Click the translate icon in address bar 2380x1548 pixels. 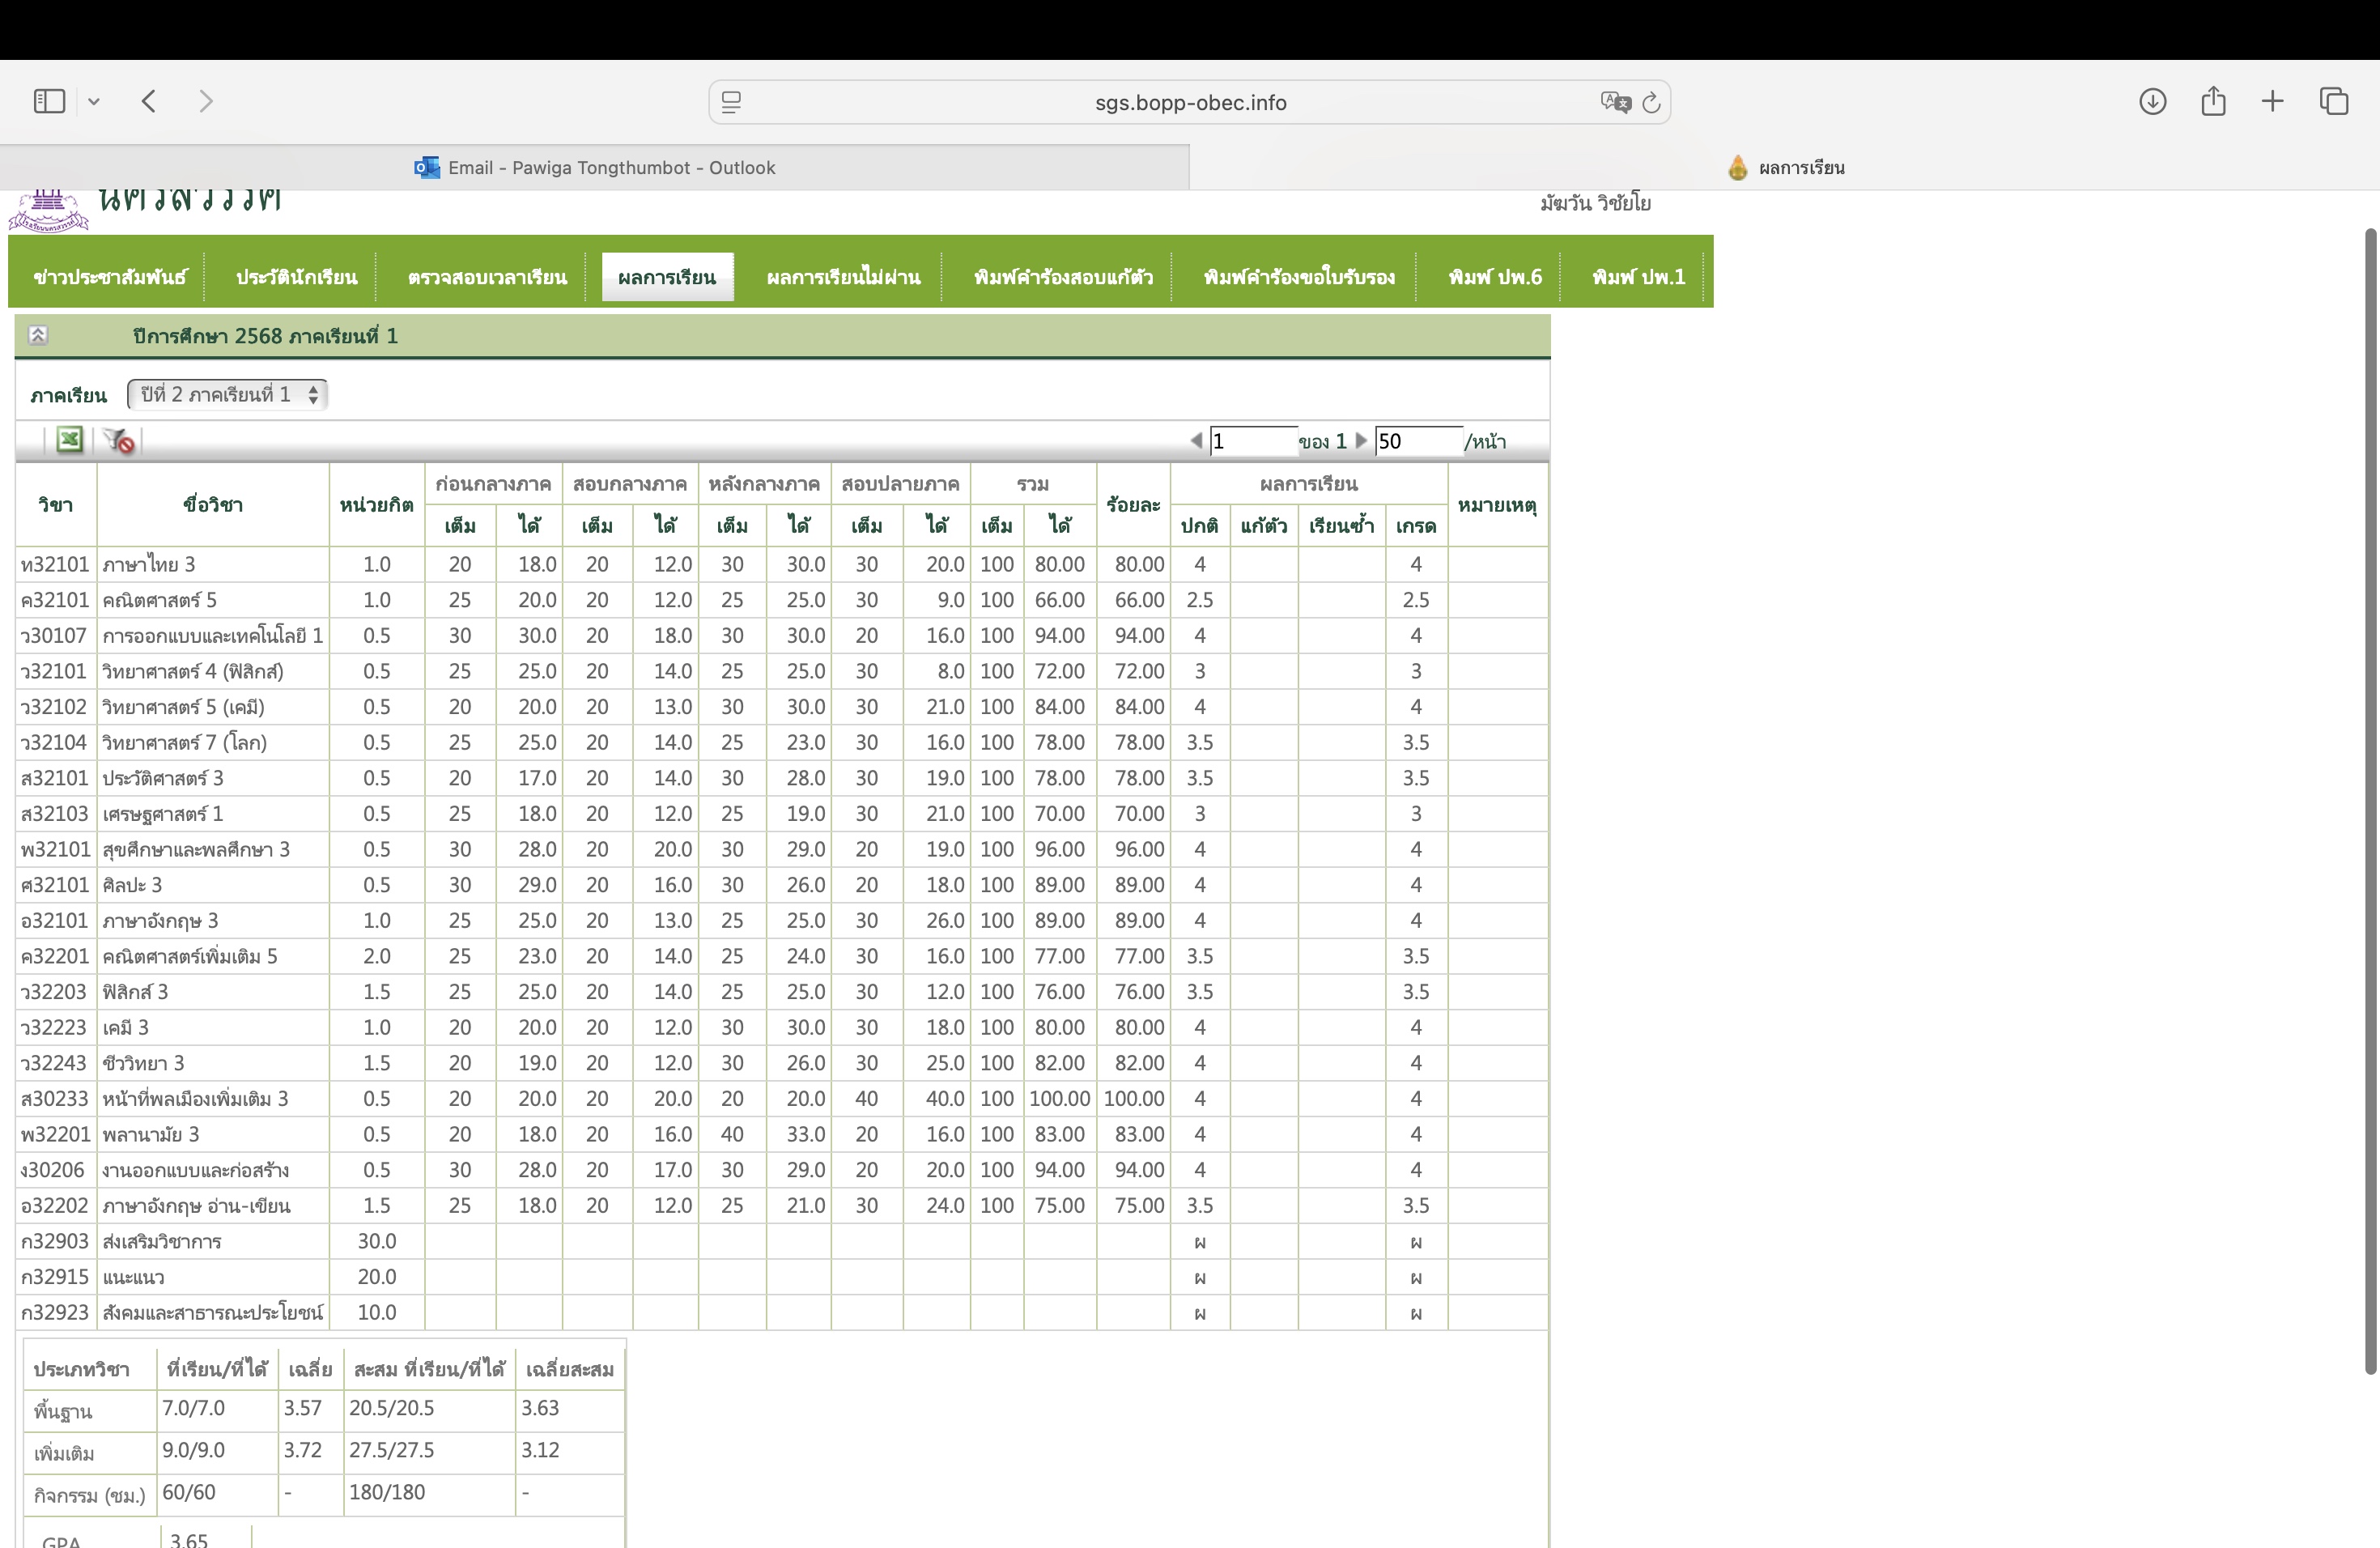1614,102
